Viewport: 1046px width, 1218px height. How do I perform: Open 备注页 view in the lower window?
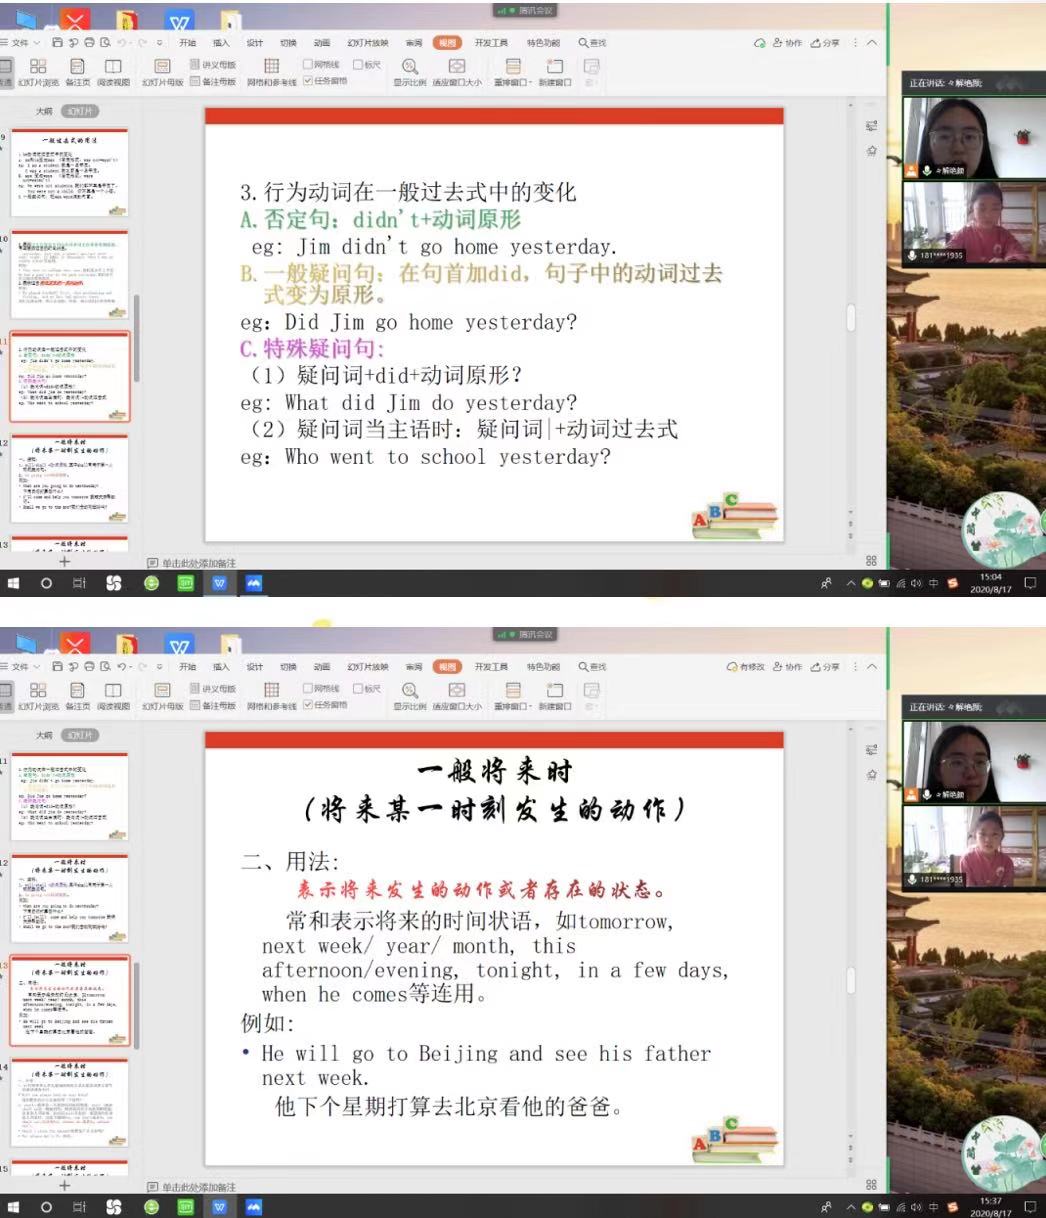pyautogui.click(x=77, y=691)
